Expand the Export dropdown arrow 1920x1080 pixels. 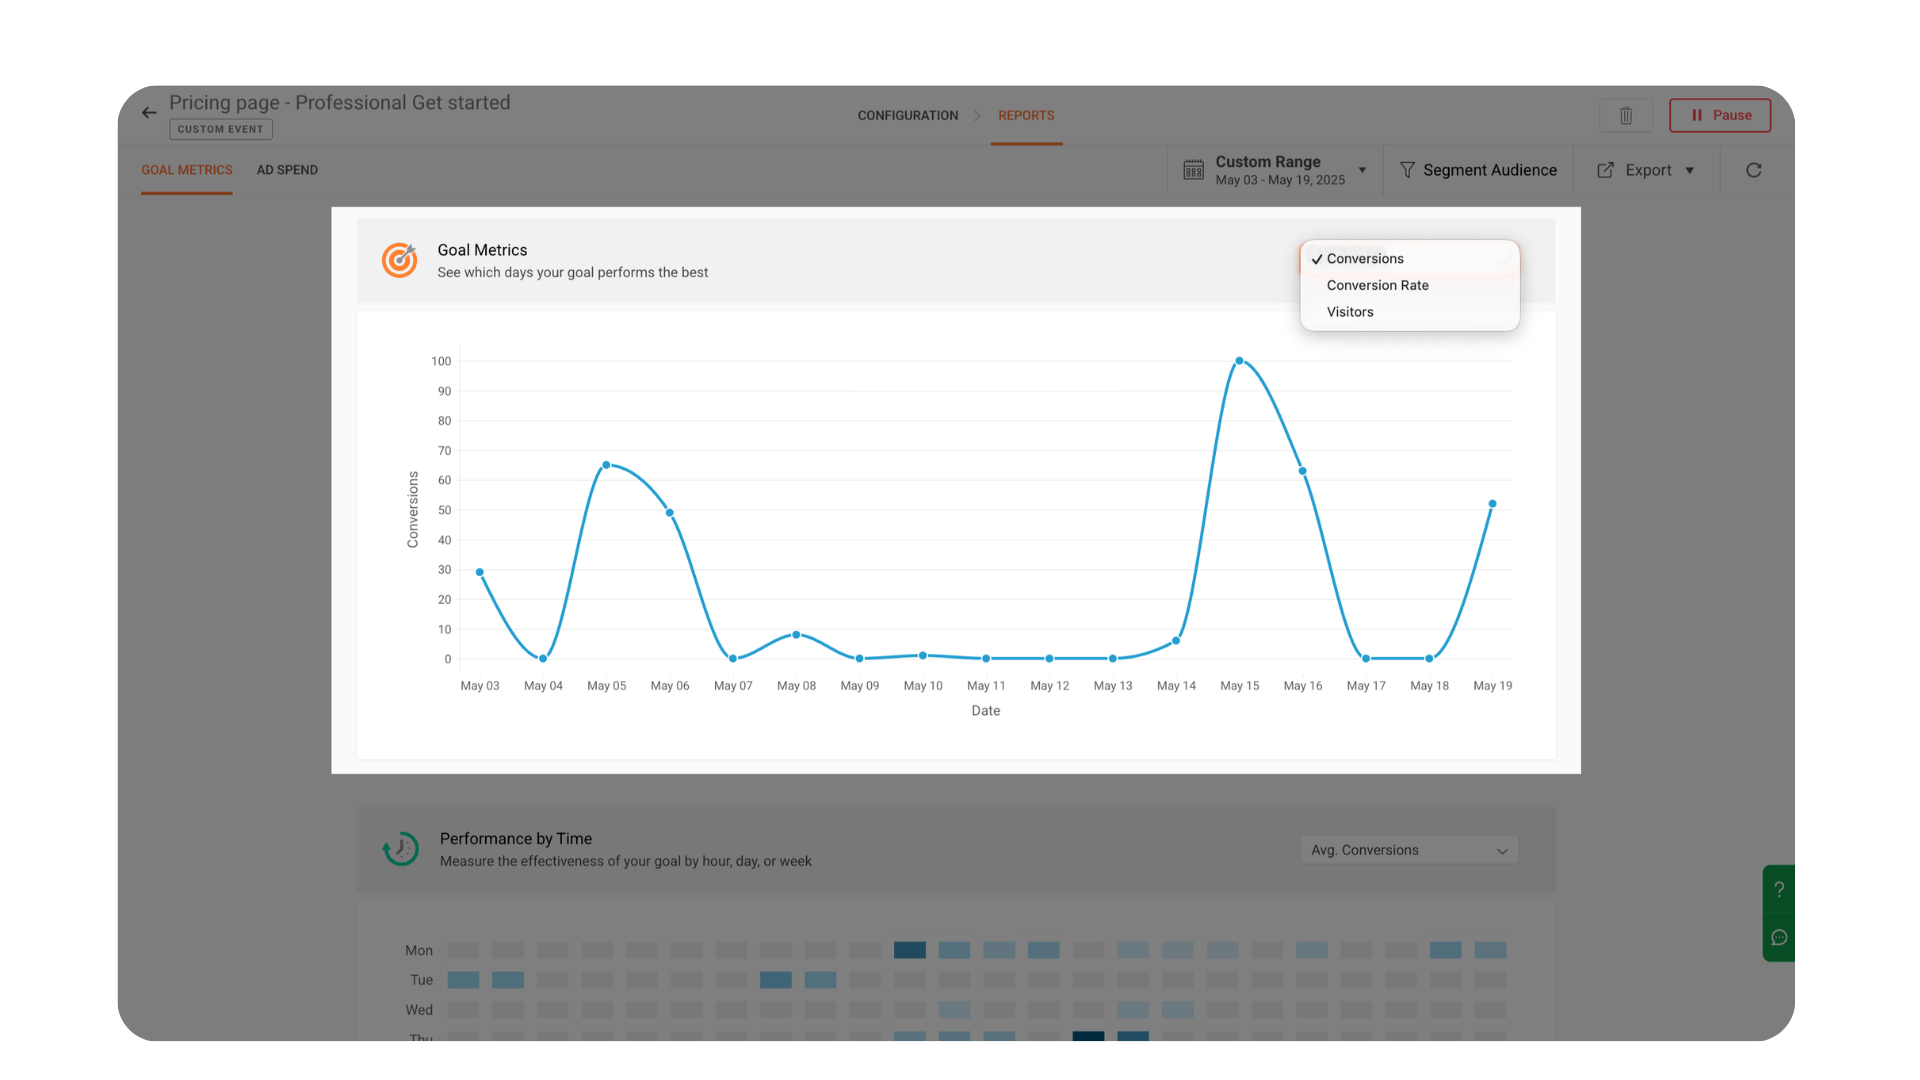(1690, 170)
